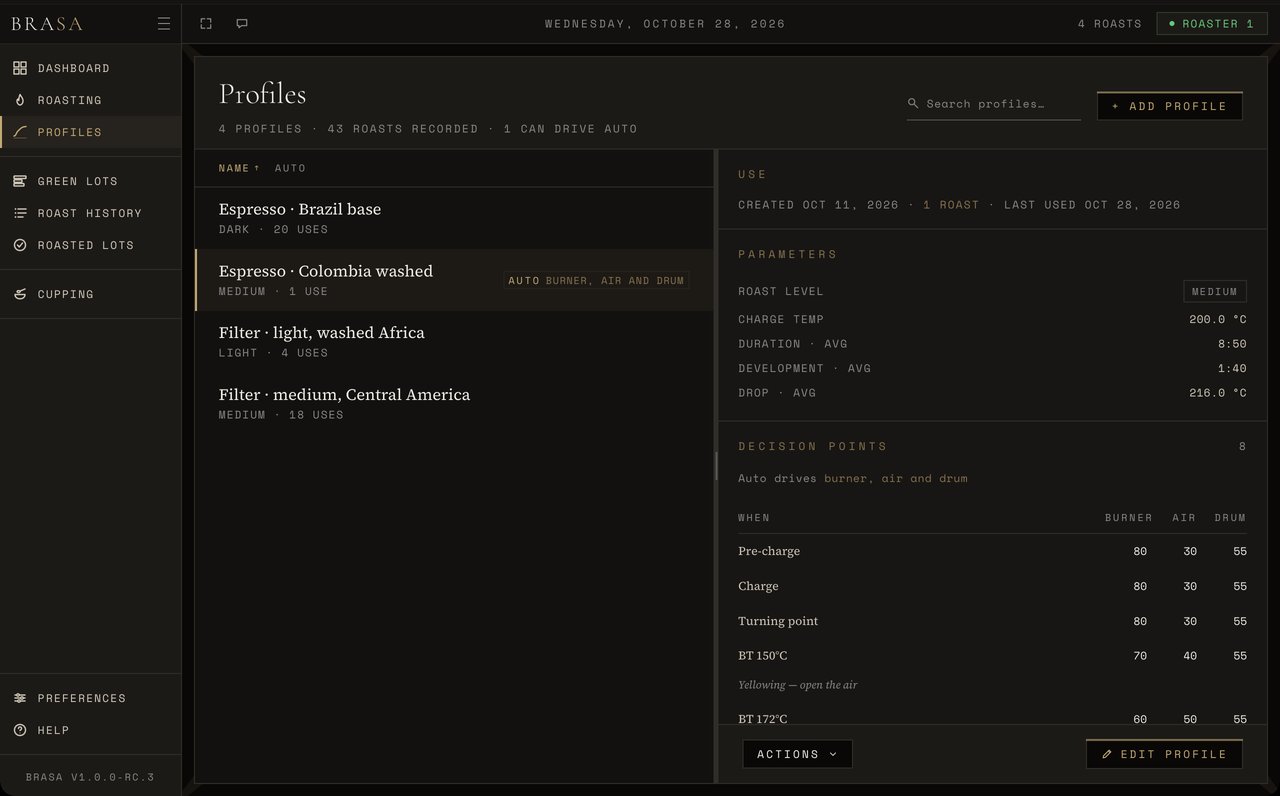Image resolution: width=1280 pixels, height=796 pixels.
Task: Click the Search profiles field
Action: click(x=994, y=104)
